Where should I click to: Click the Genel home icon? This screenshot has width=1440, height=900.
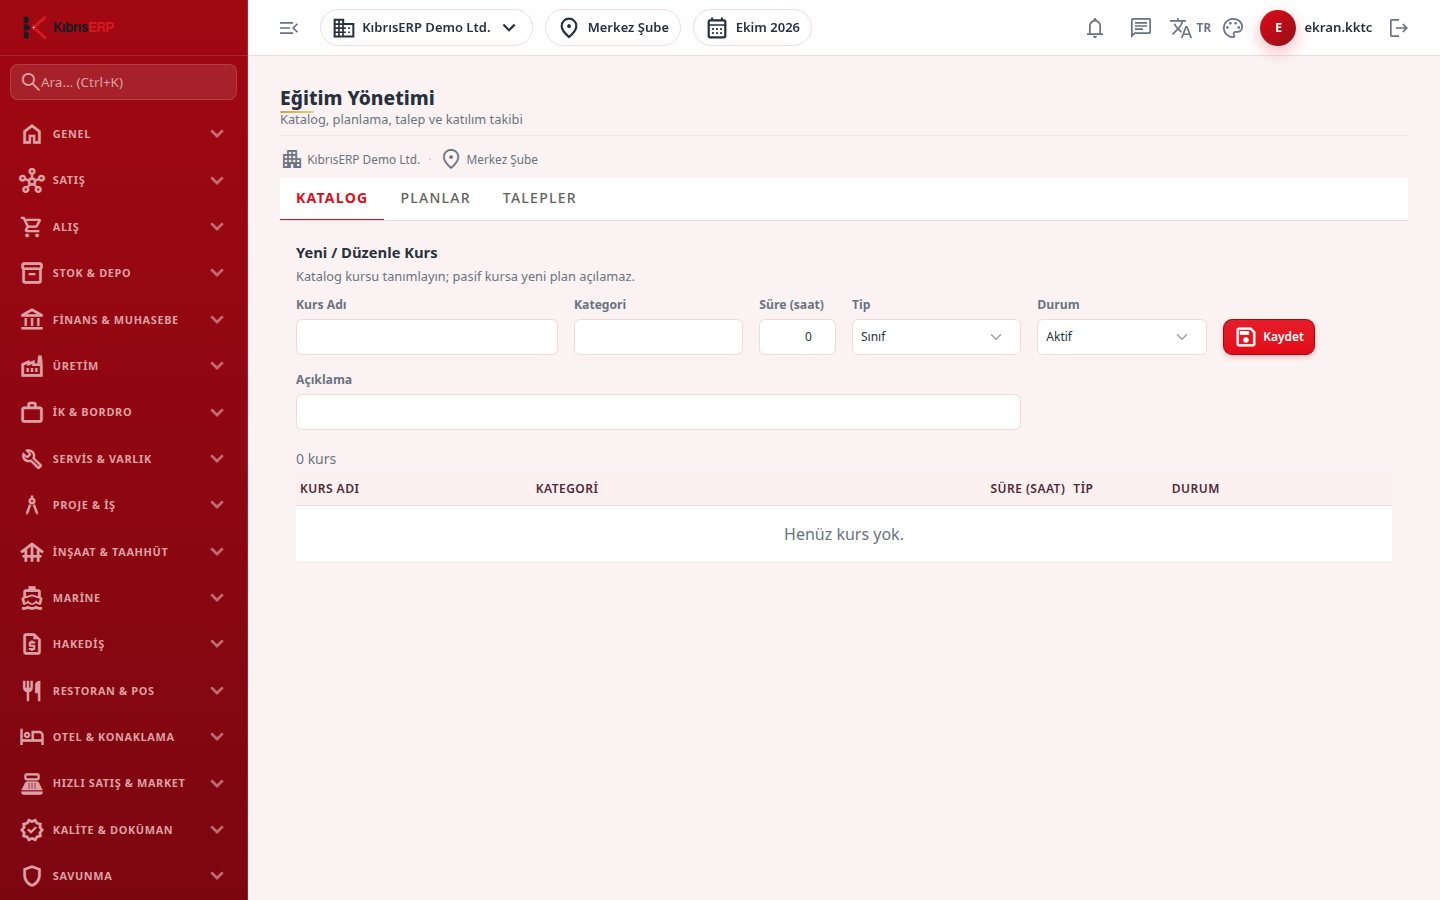32,134
